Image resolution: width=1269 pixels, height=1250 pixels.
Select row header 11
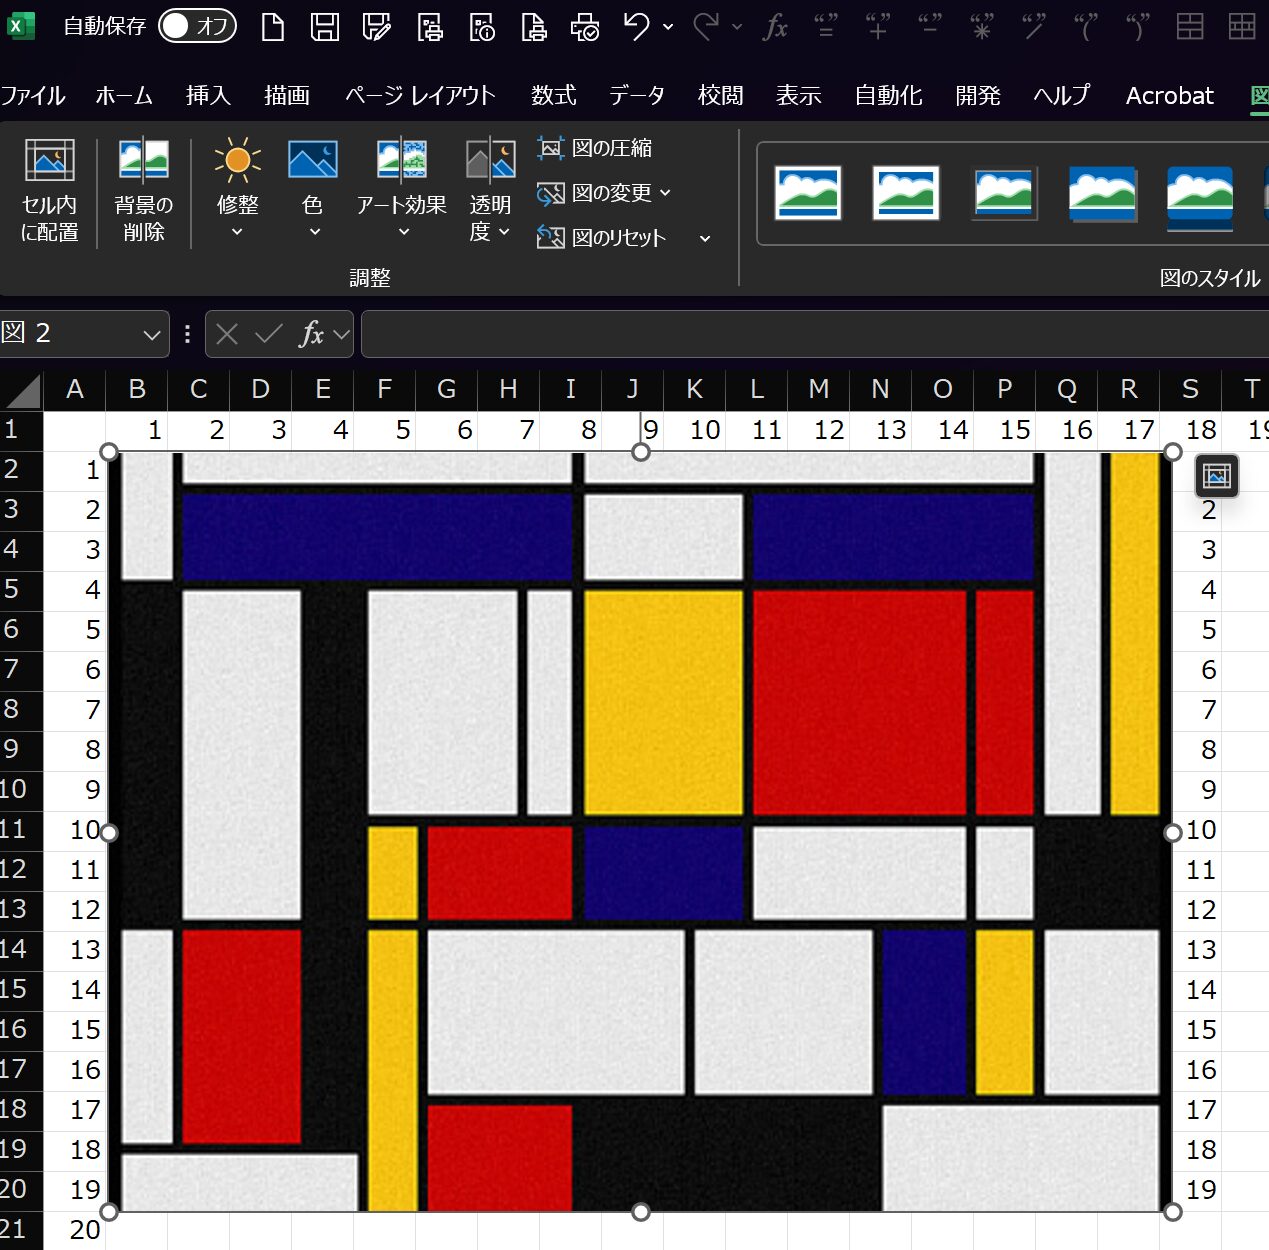21,830
